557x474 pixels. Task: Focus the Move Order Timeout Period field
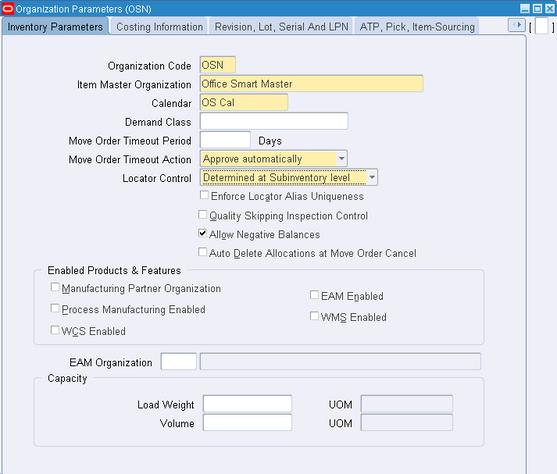coord(225,140)
